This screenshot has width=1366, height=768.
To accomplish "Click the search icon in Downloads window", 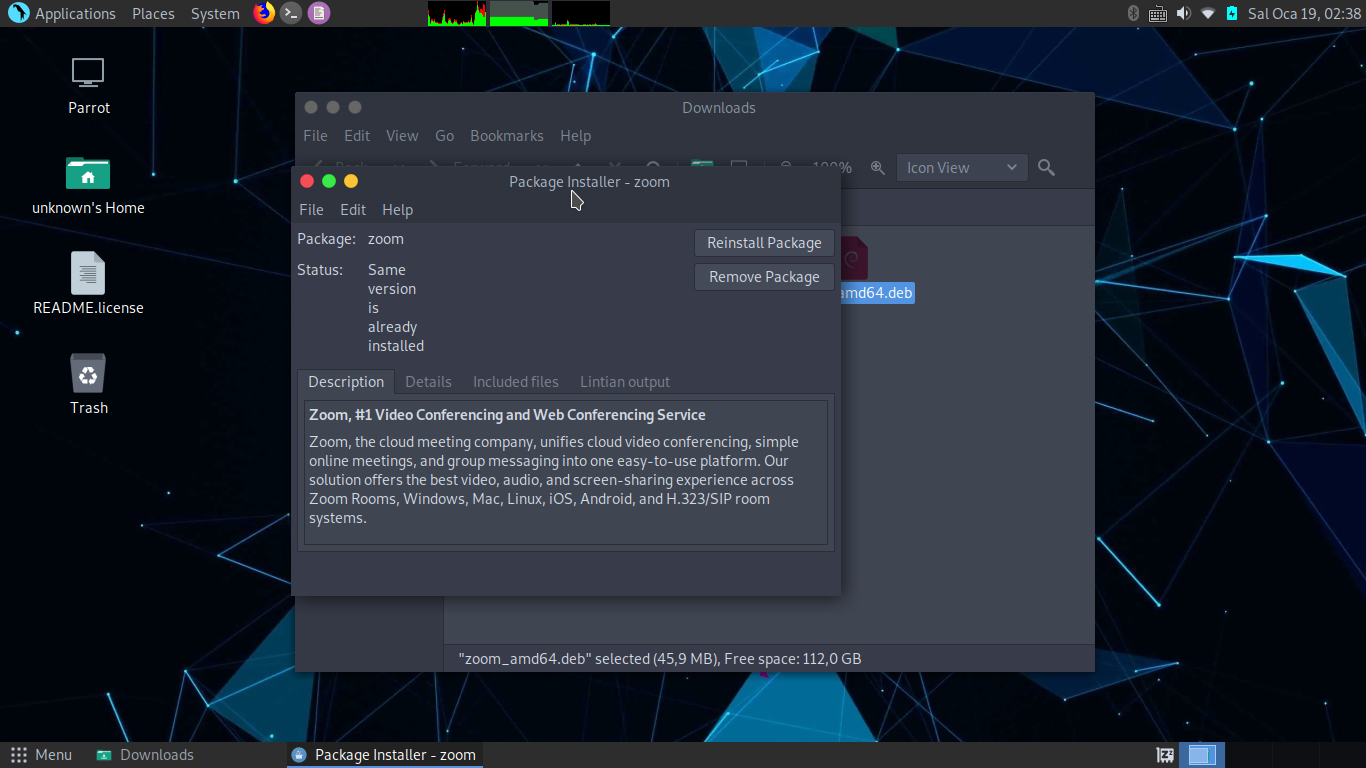I will coord(1046,168).
